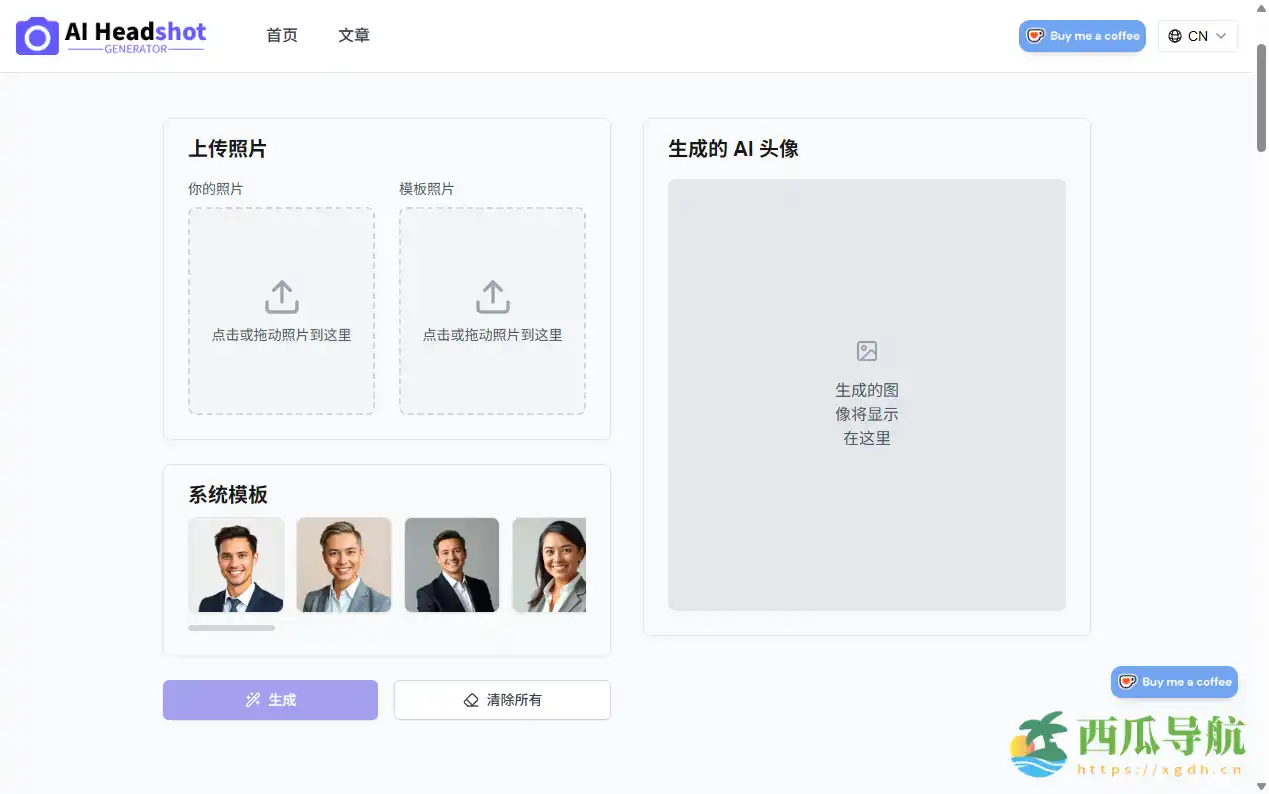Click the scroll indicator under system templates
The width and height of the screenshot is (1269, 794).
point(232,628)
